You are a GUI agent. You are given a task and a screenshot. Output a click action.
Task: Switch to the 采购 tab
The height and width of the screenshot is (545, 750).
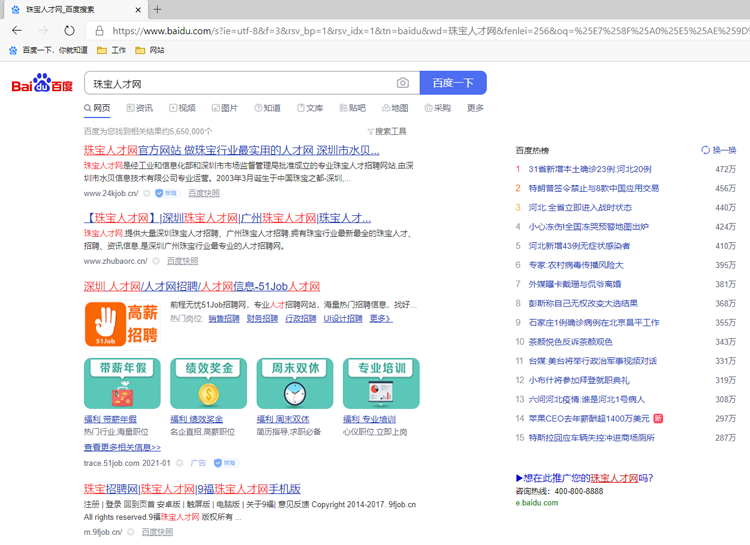[x=438, y=108]
